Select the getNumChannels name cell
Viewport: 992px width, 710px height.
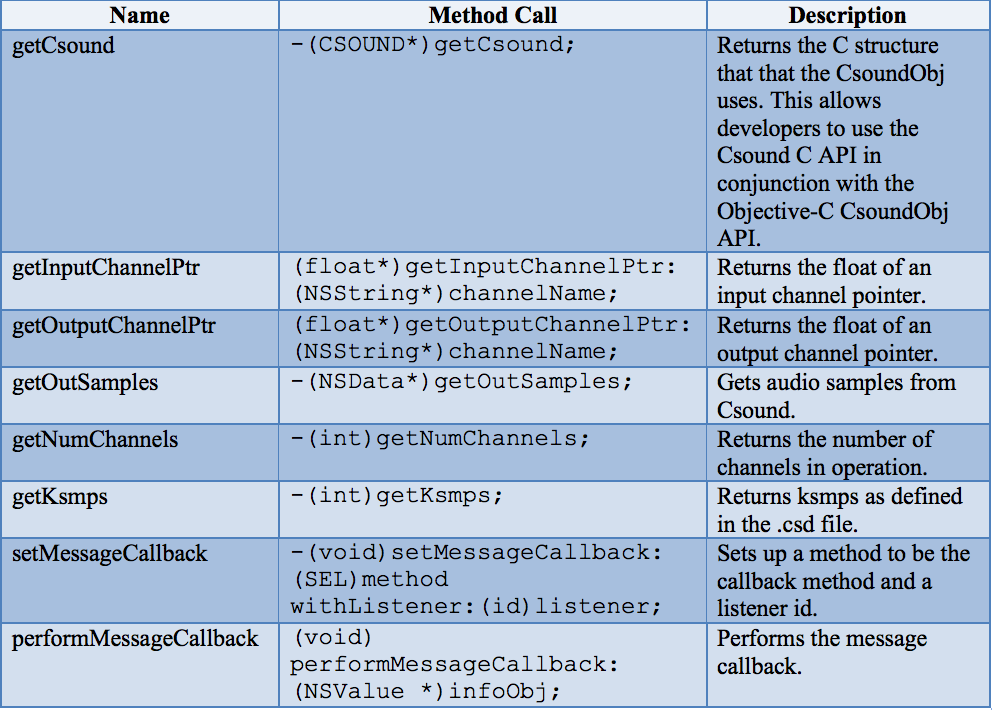coord(140,452)
